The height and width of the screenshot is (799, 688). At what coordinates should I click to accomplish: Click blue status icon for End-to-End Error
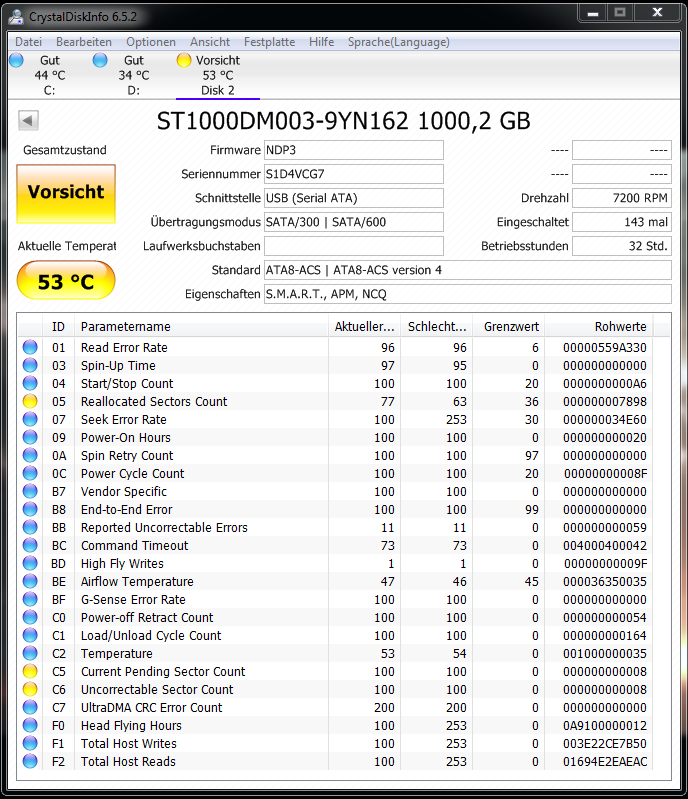(30, 509)
